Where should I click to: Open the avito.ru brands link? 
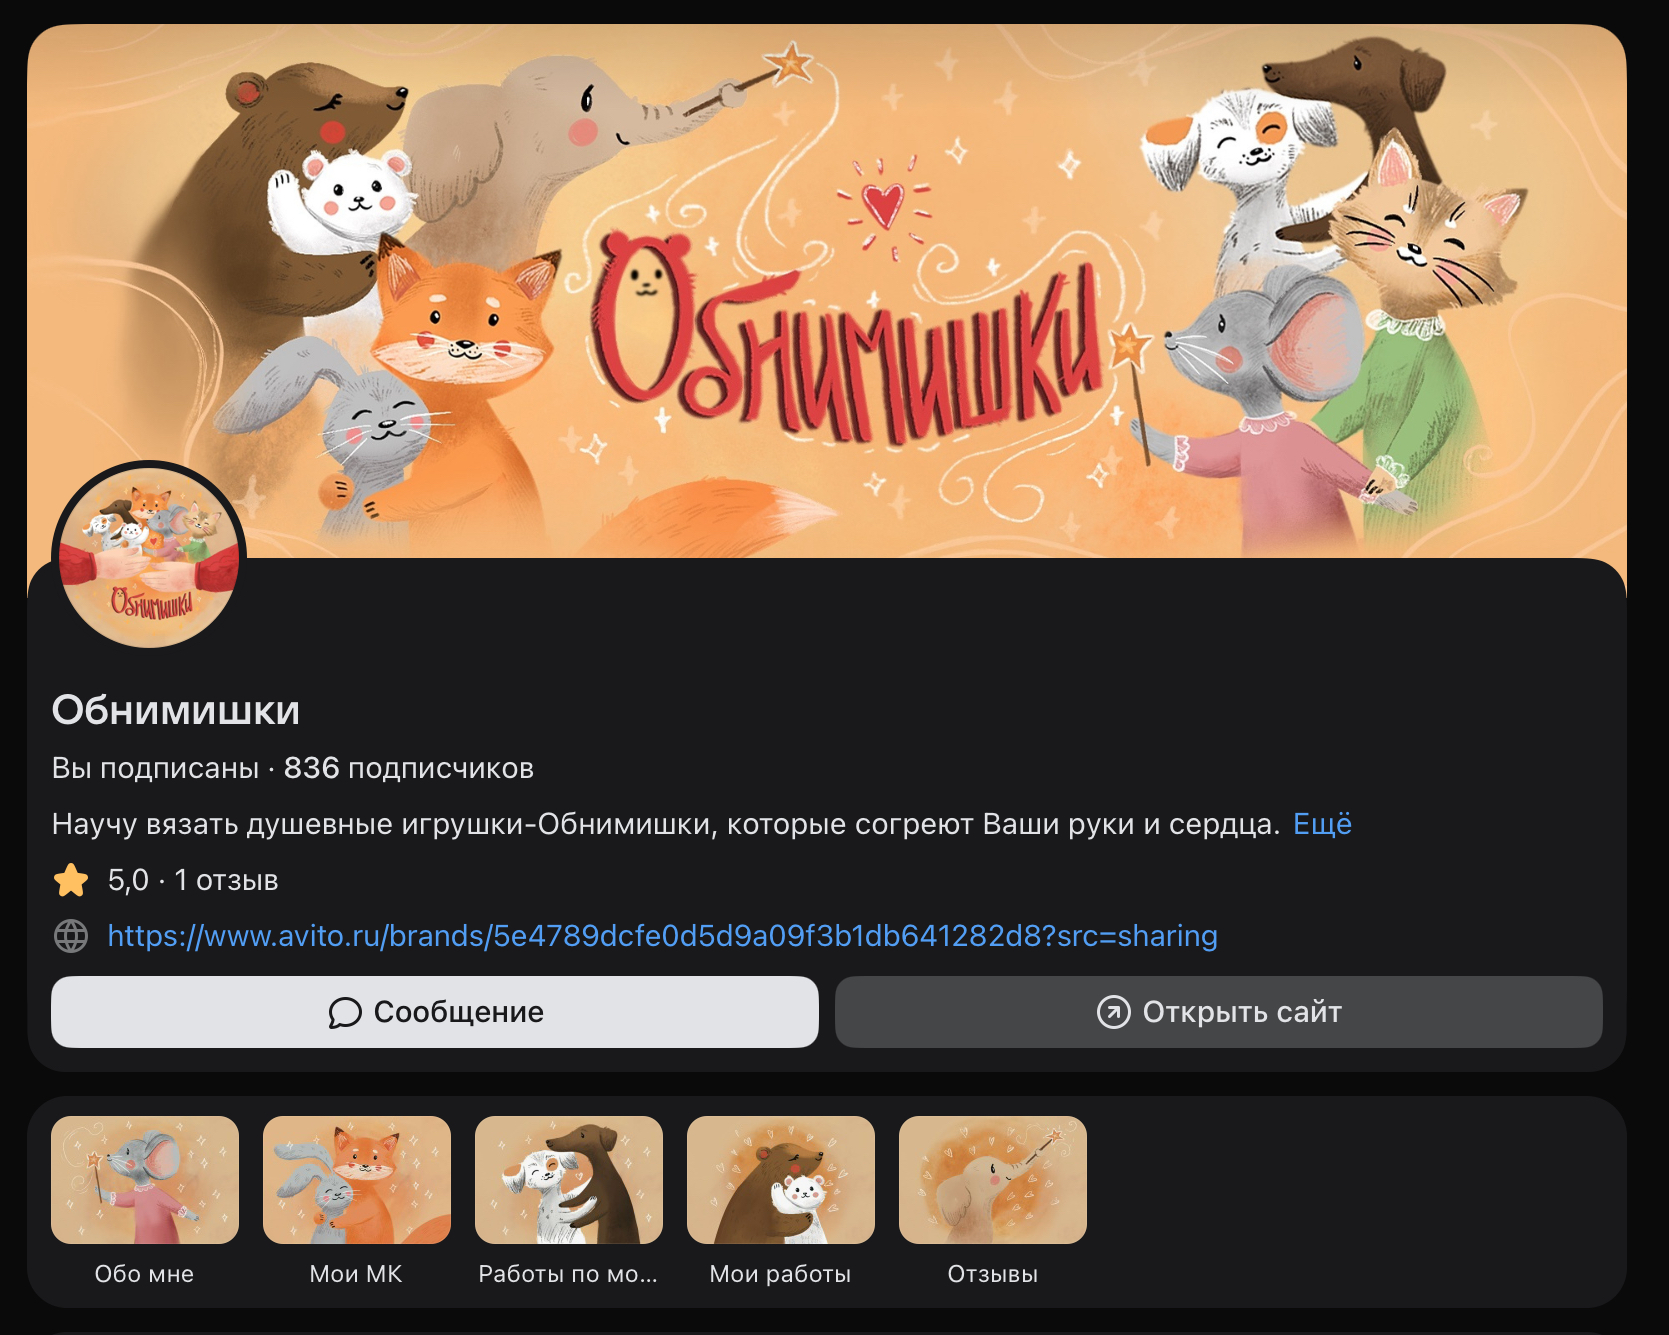pos(662,936)
